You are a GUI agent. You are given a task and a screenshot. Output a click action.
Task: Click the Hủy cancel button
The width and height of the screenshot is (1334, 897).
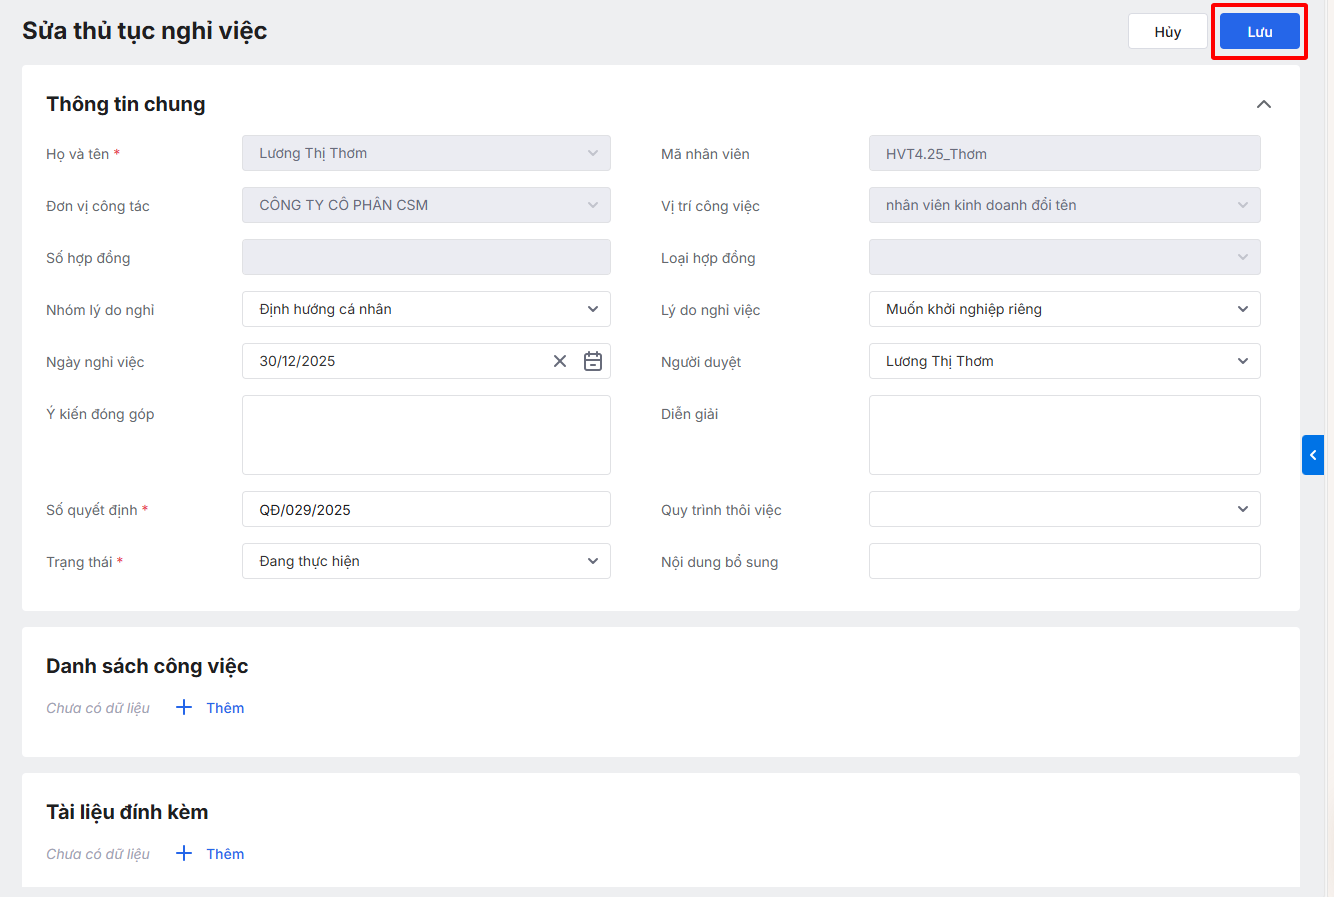pos(1167,32)
